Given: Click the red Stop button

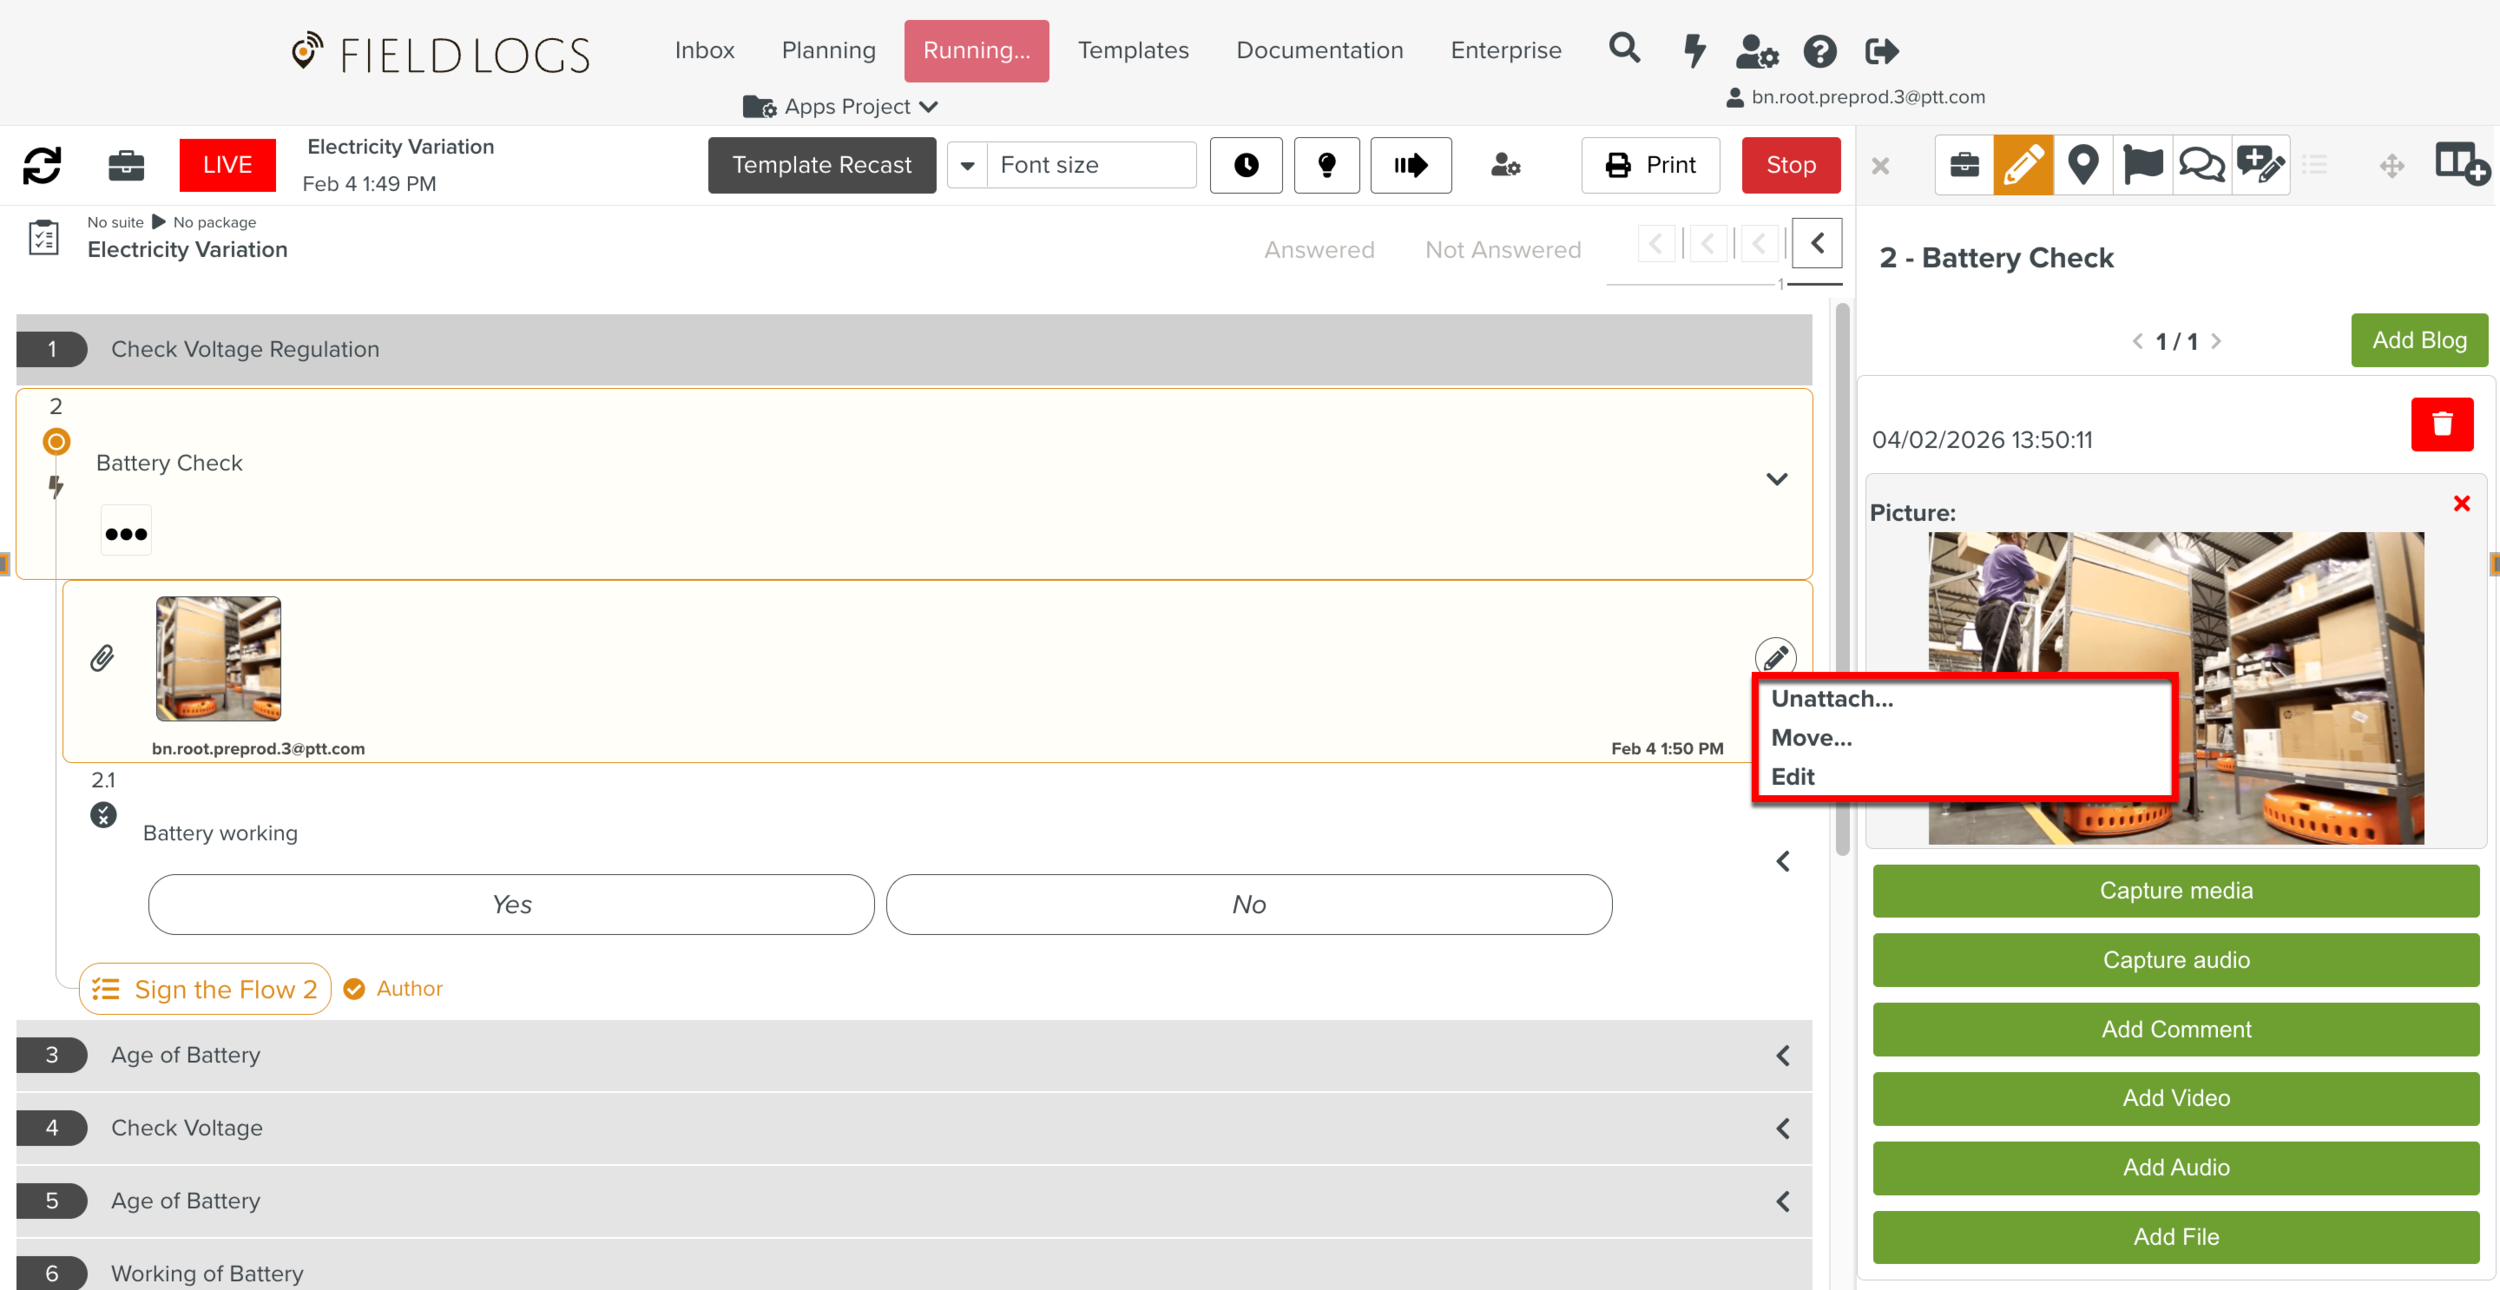Looking at the screenshot, I should click(x=1790, y=165).
